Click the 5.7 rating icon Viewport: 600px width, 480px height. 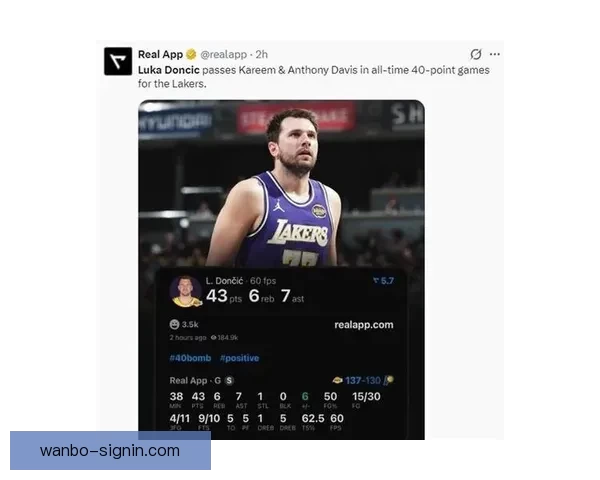(x=376, y=281)
